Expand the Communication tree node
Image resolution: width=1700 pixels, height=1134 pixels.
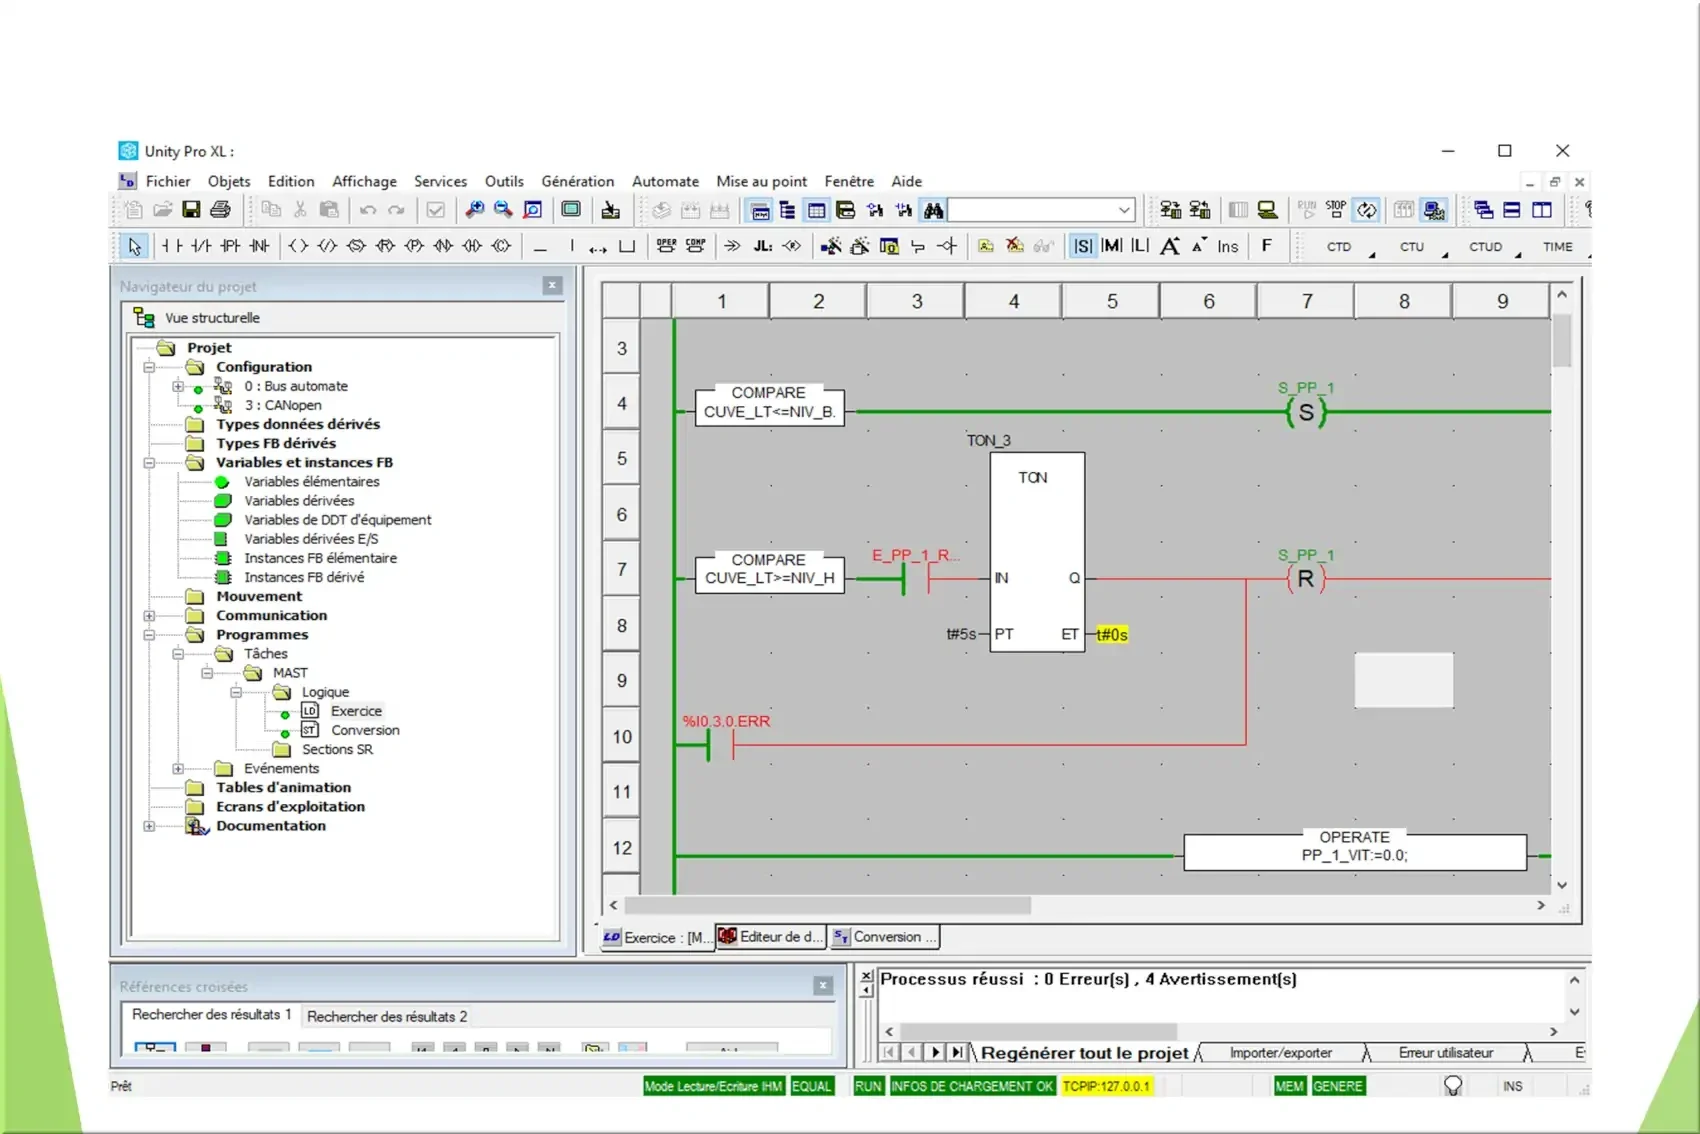coord(149,616)
